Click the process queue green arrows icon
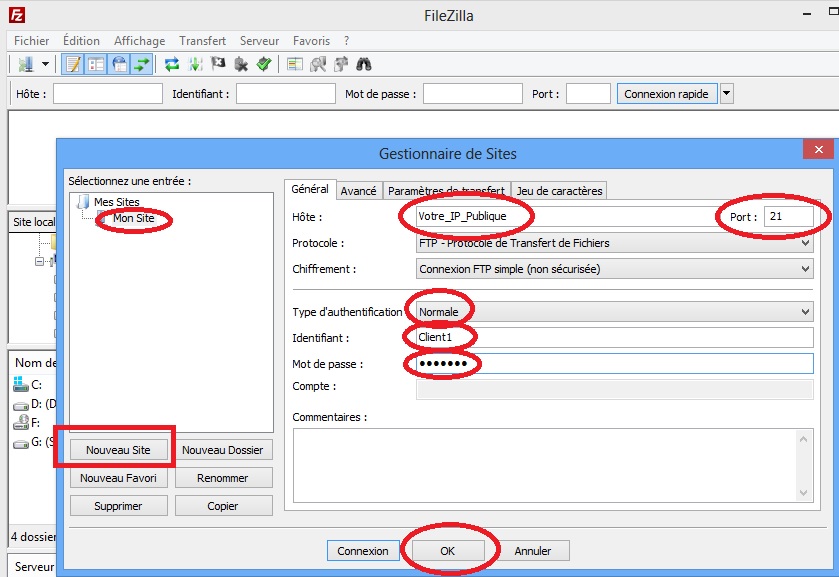Screen dimensions: 839x577 coord(195,65)
